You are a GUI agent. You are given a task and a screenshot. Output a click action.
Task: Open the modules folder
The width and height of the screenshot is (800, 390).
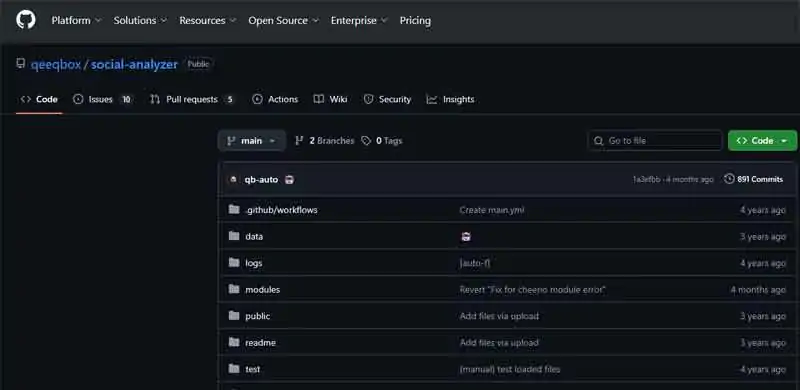pyautogui.click(x=262, y=290)
